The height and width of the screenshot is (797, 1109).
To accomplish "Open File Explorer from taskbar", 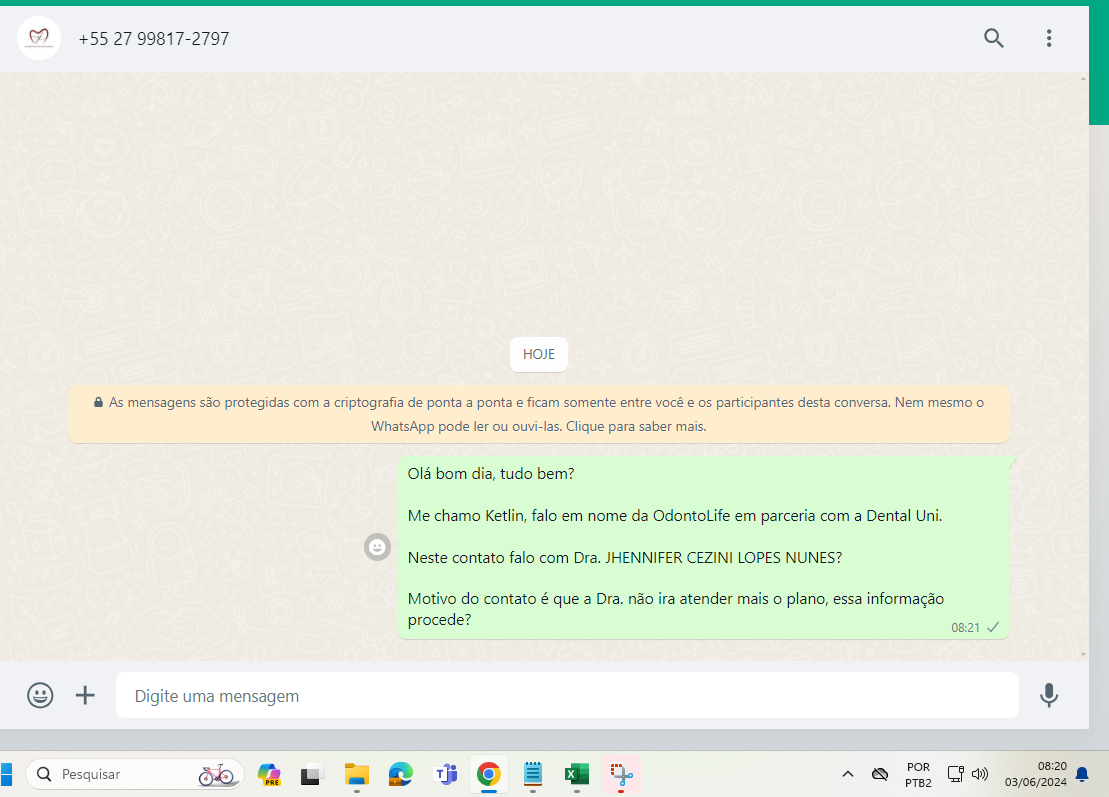I will pyautogui.click(x=356, y=774).
